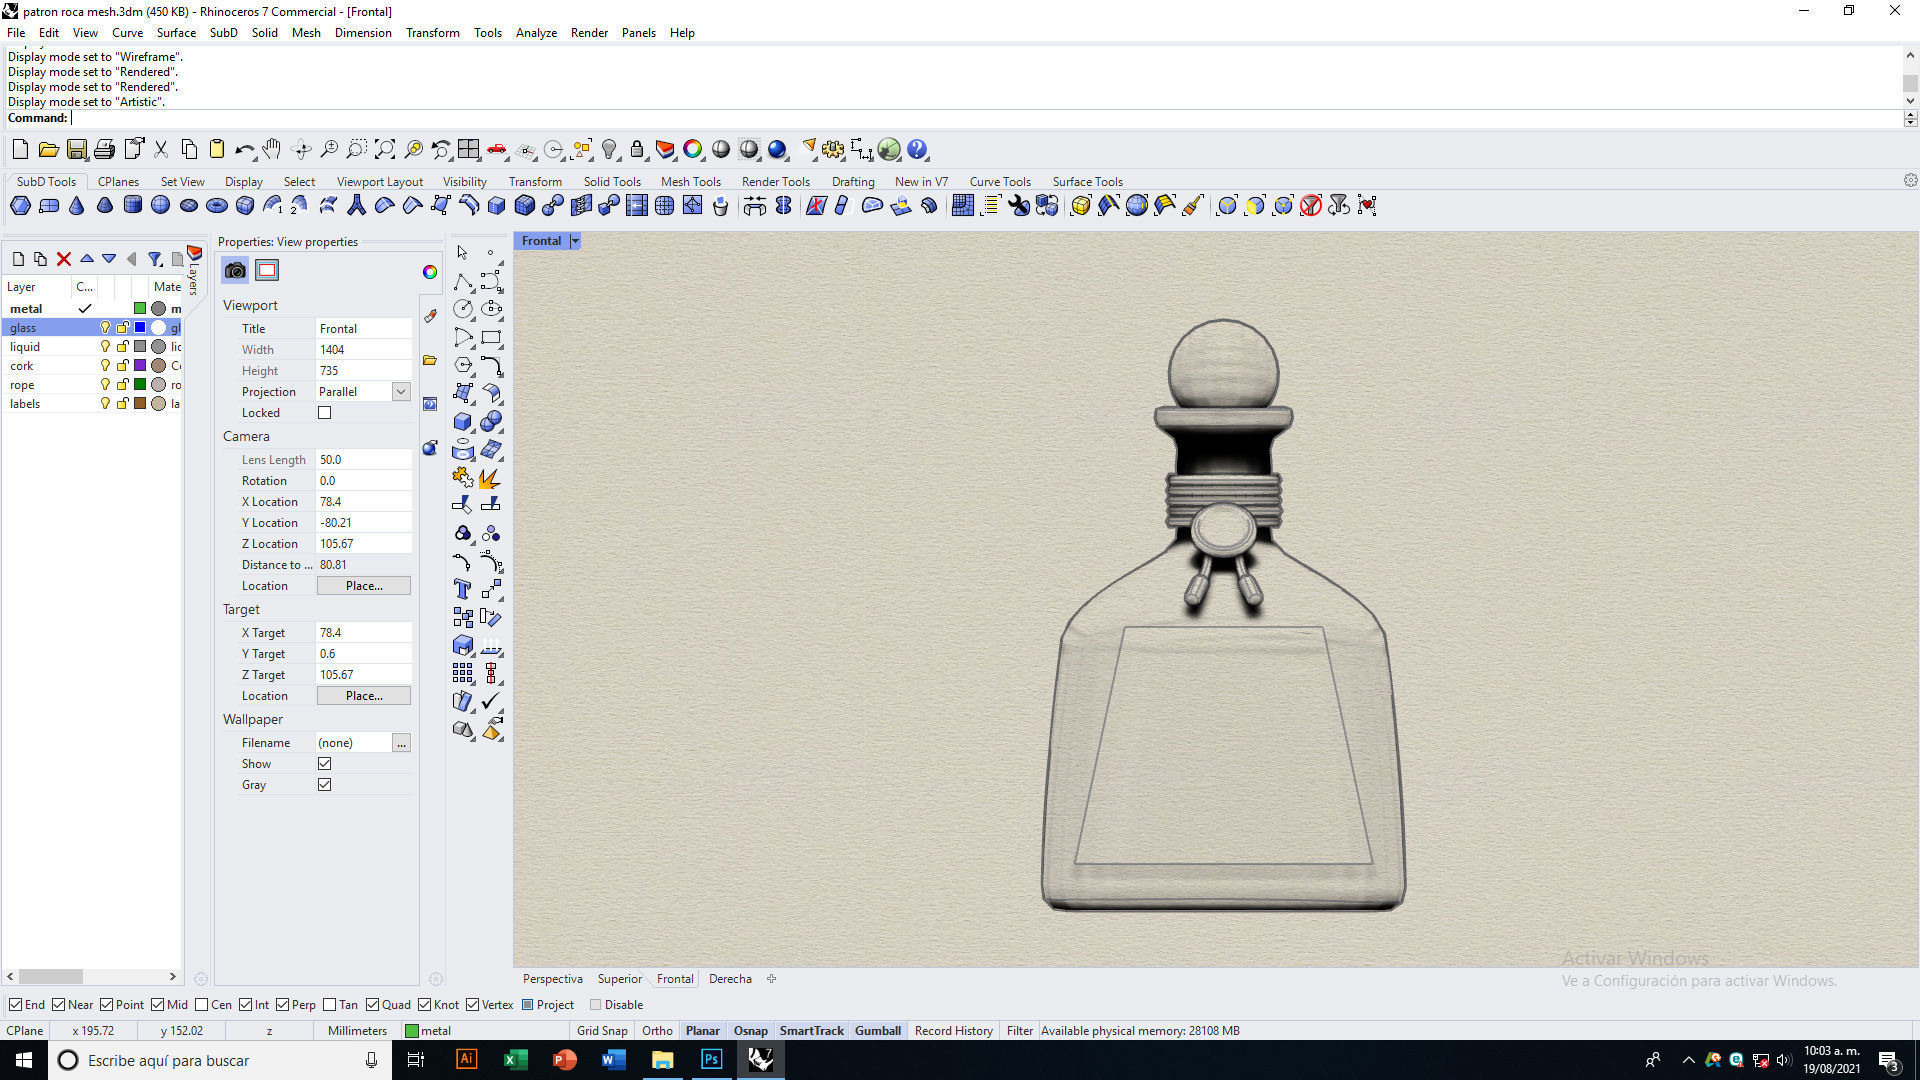This screenshot has width=1920, height=1080.
Task: Click the SubD sphere primitive icon
Action: click(x=161, y=206)
